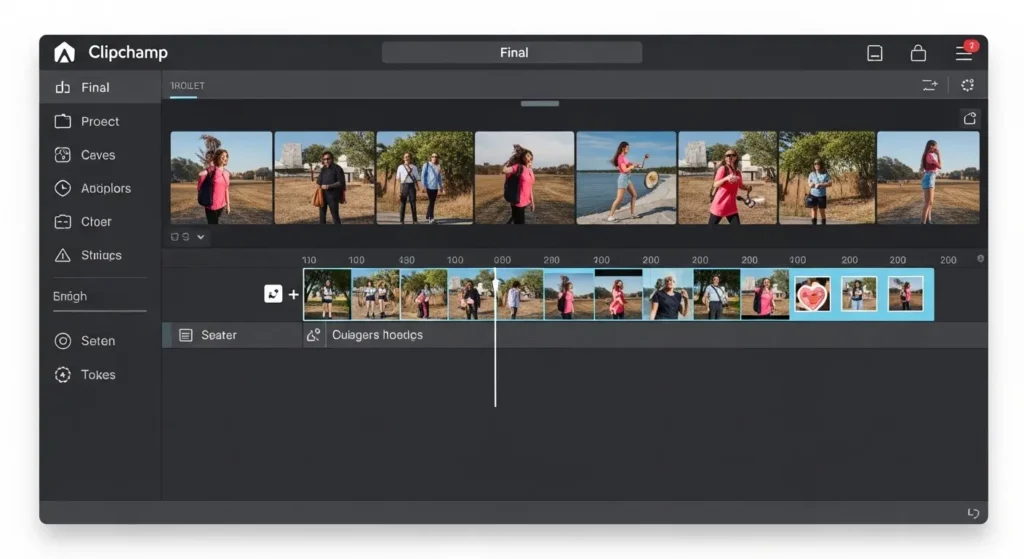Open the hamburger menu with notification badge

(963, 53)
